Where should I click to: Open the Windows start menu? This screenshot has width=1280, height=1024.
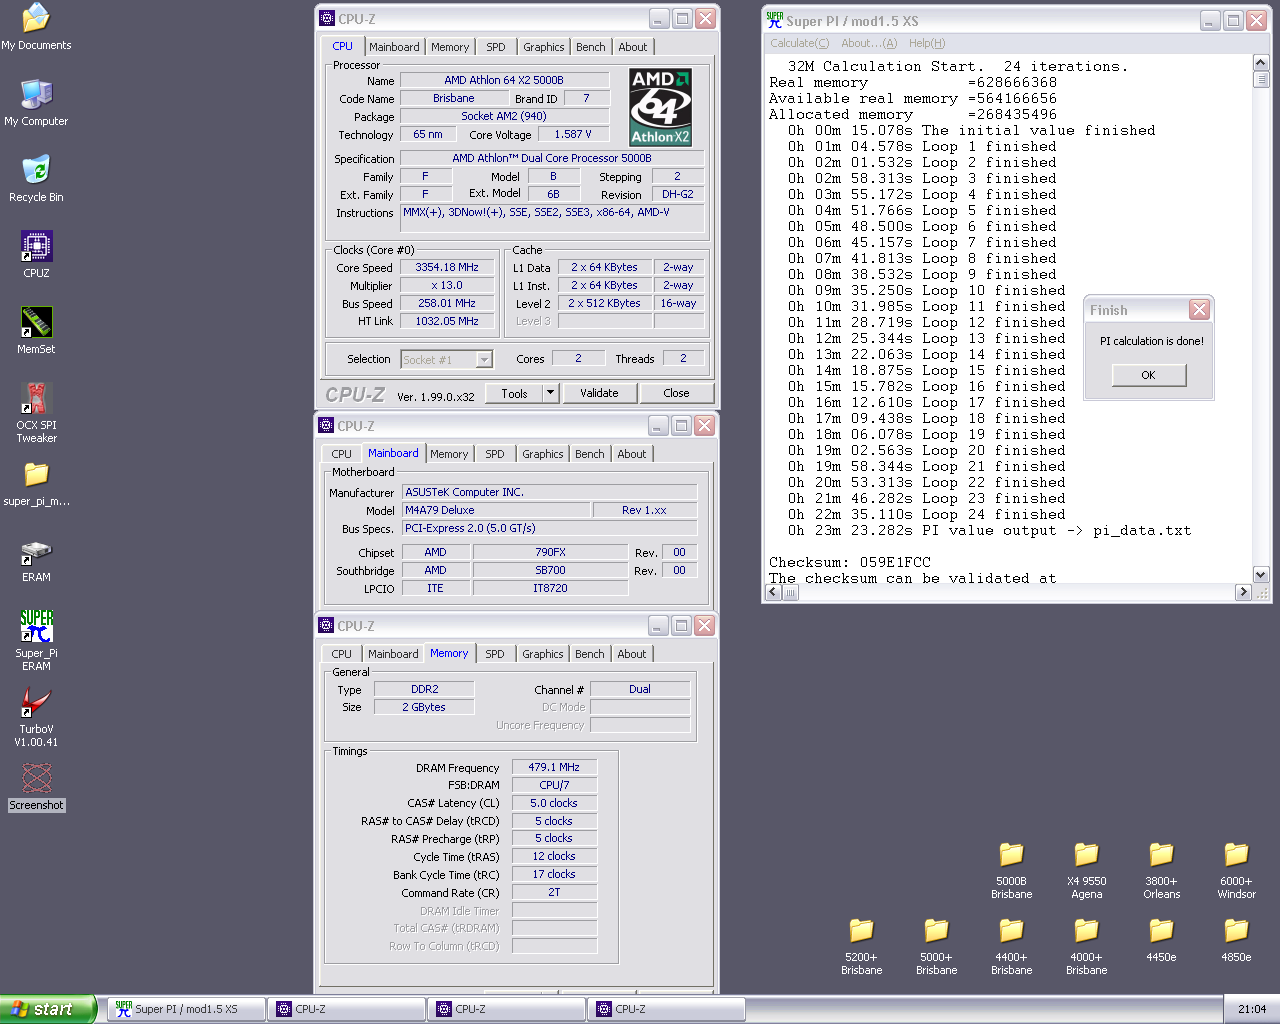(48, 1009)
